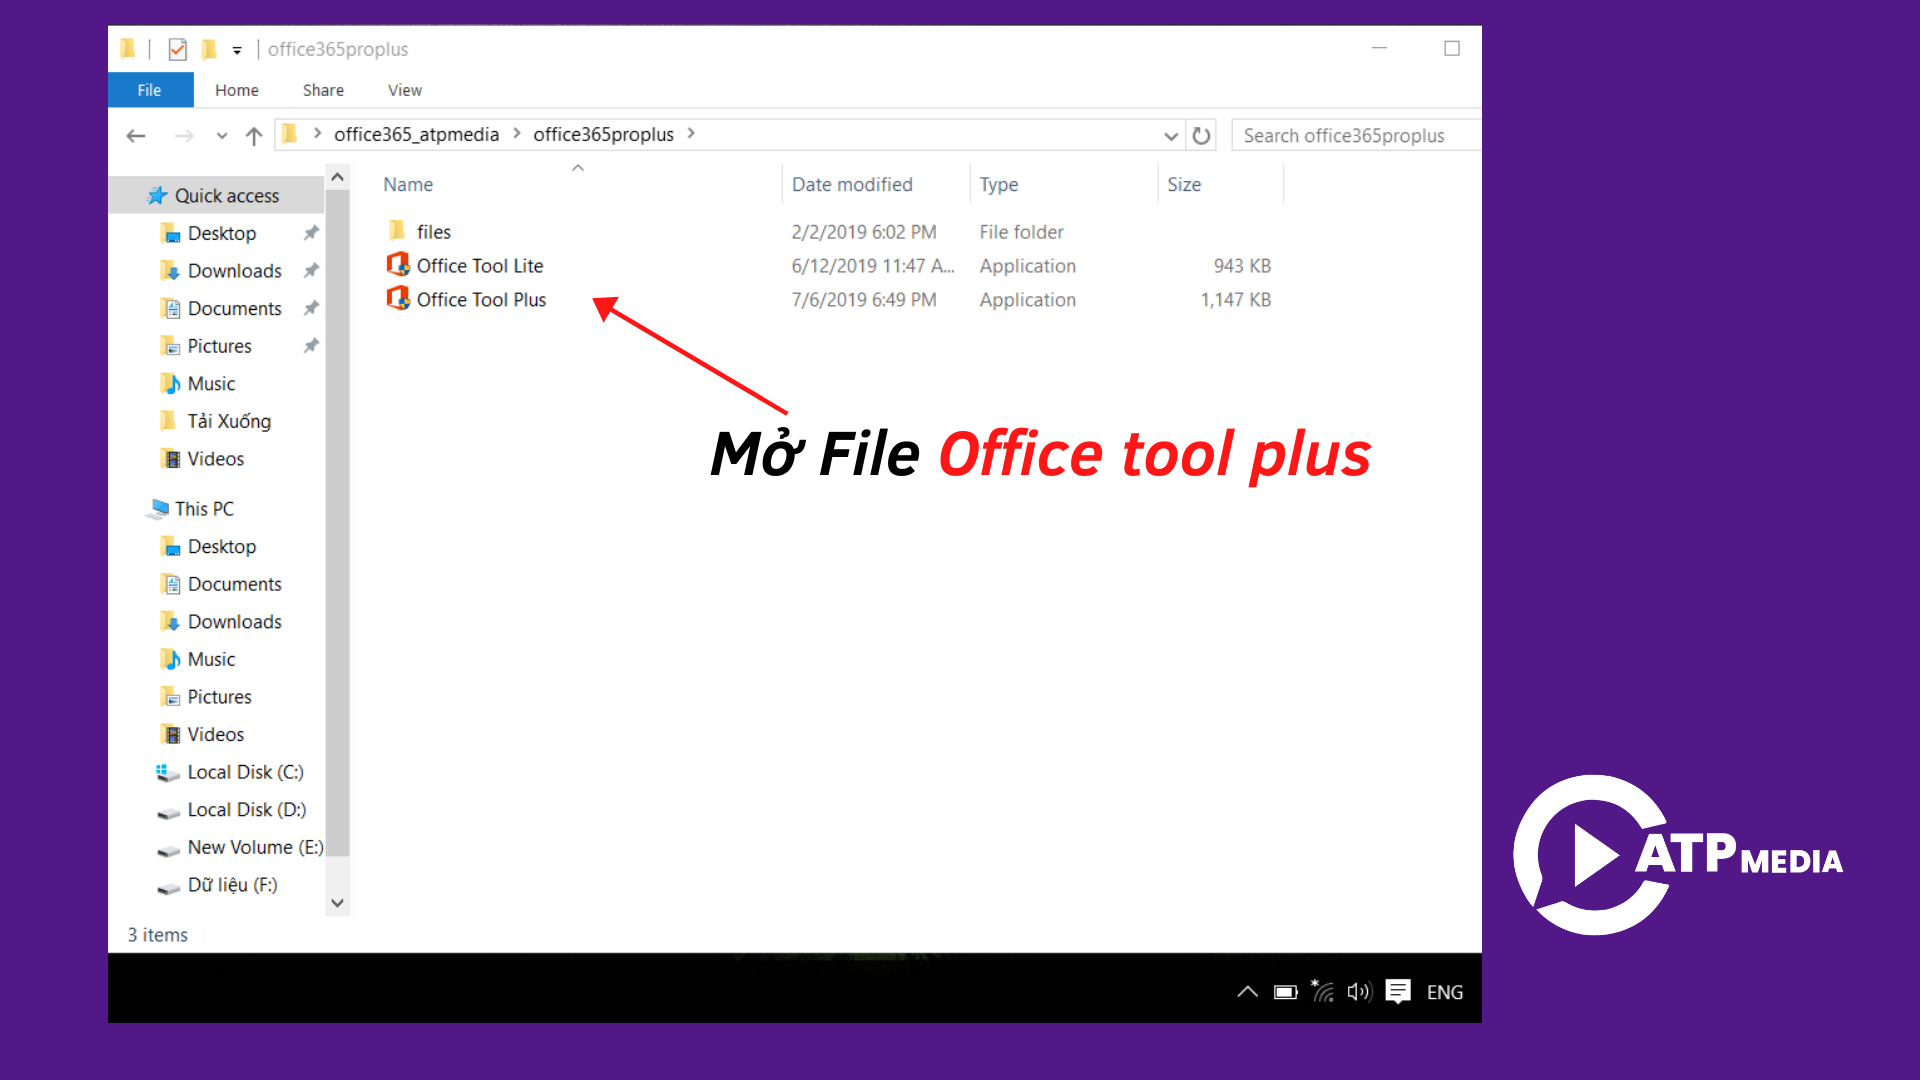Open the Wi-Fi network tray icon
The width and height of the screenshot is (1920, 1080).
tap(1322, 991)
